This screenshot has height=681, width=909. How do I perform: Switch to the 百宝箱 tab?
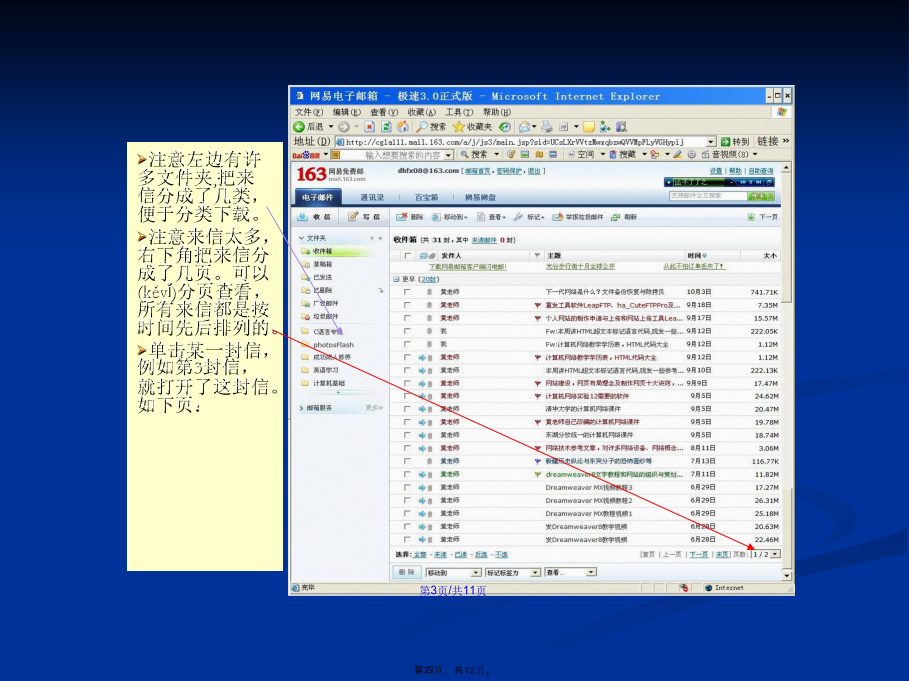point(426,198)
